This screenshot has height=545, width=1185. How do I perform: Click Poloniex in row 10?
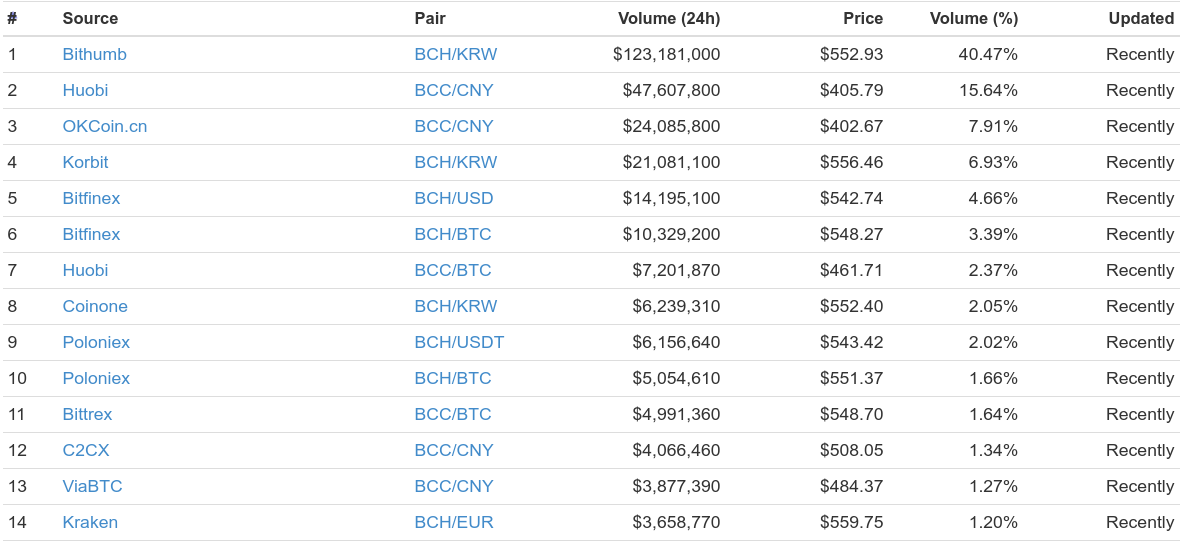(96, 378)
